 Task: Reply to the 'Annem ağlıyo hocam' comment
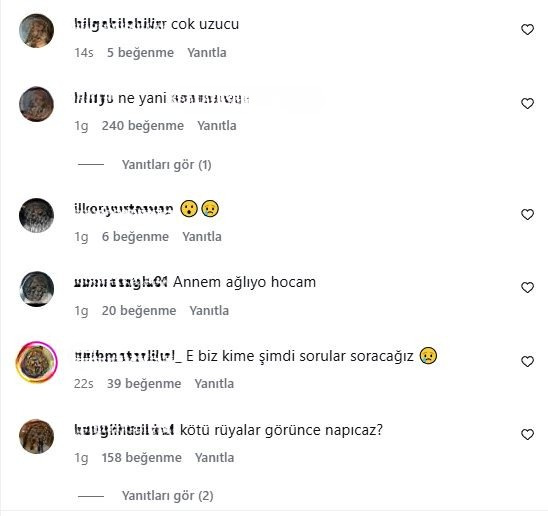pos(209,311)
